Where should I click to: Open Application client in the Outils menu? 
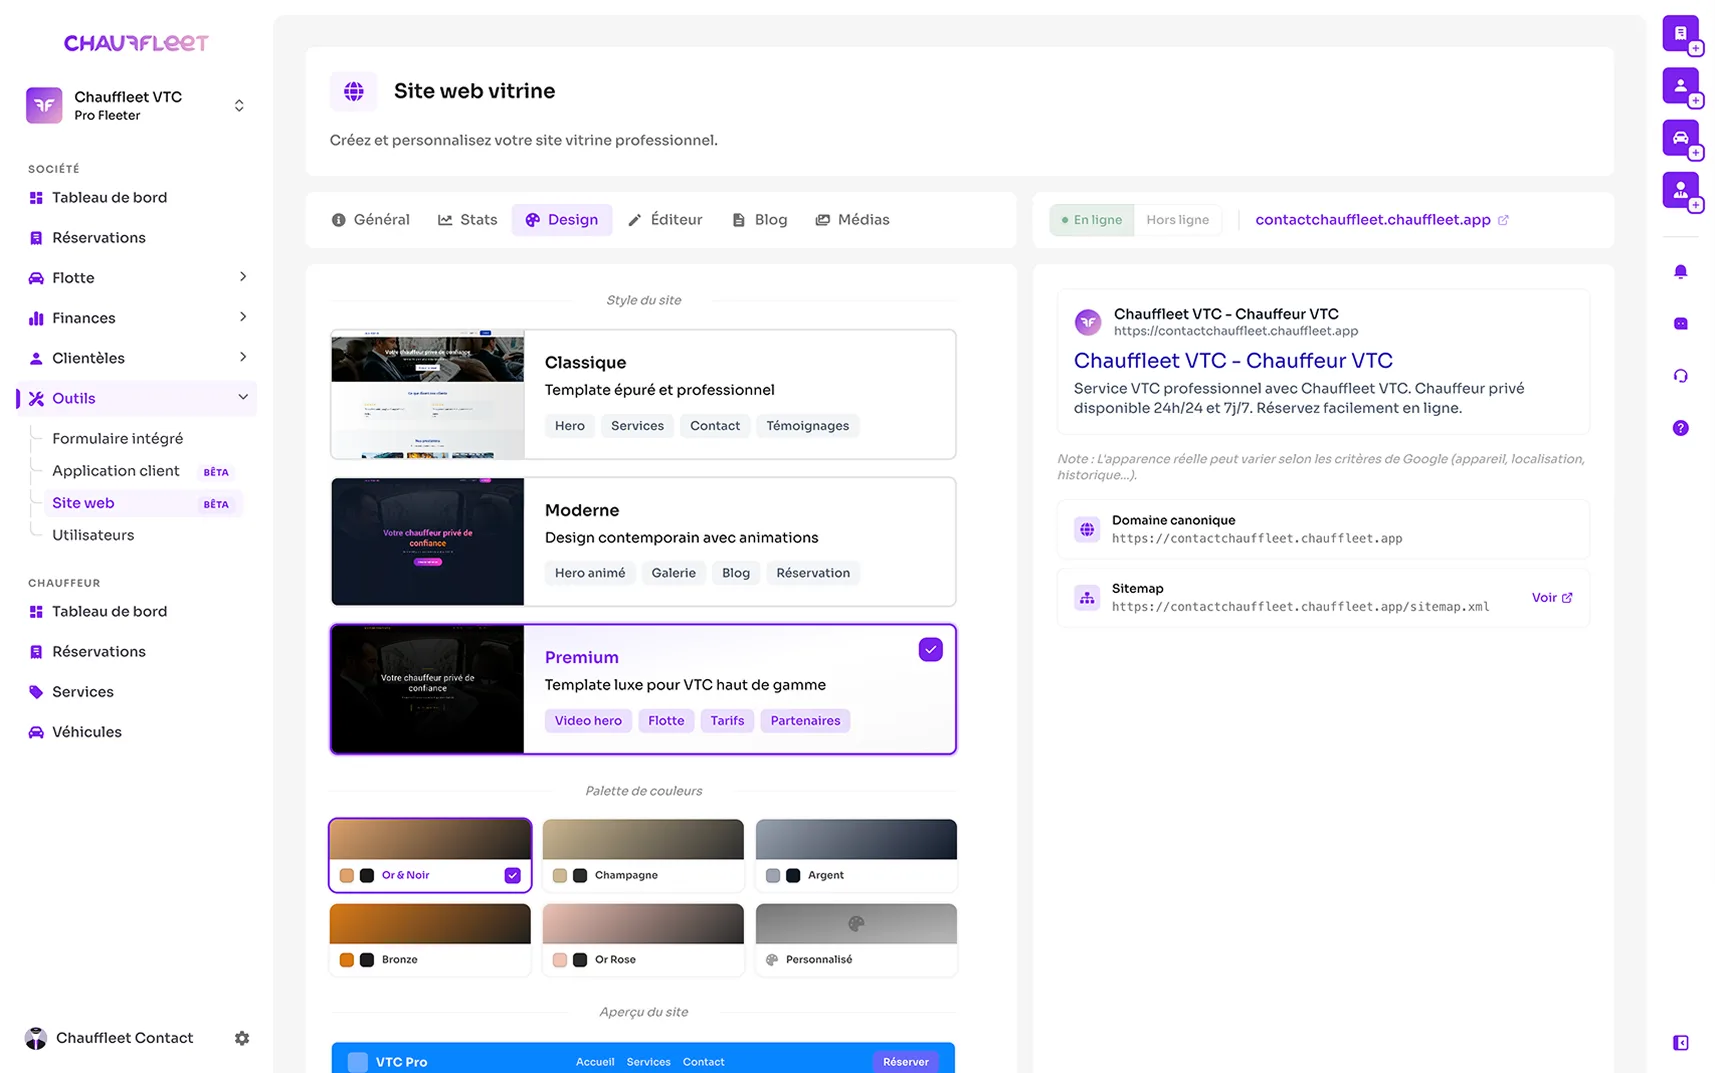(x=116, y=471)
